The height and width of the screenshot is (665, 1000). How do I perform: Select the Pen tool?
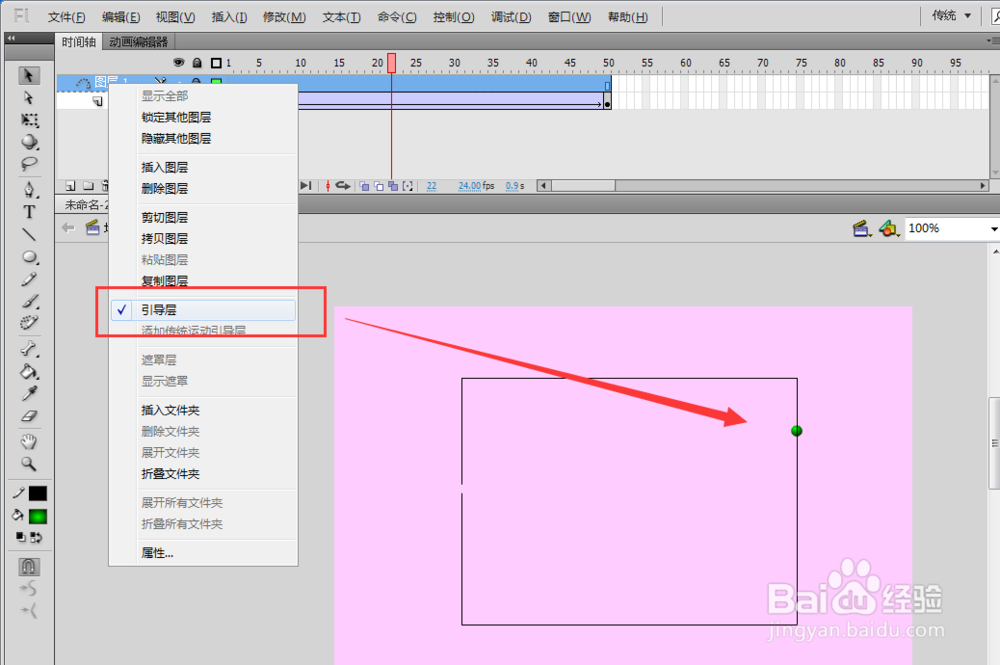pyautogui.click(x=29, y=190)
